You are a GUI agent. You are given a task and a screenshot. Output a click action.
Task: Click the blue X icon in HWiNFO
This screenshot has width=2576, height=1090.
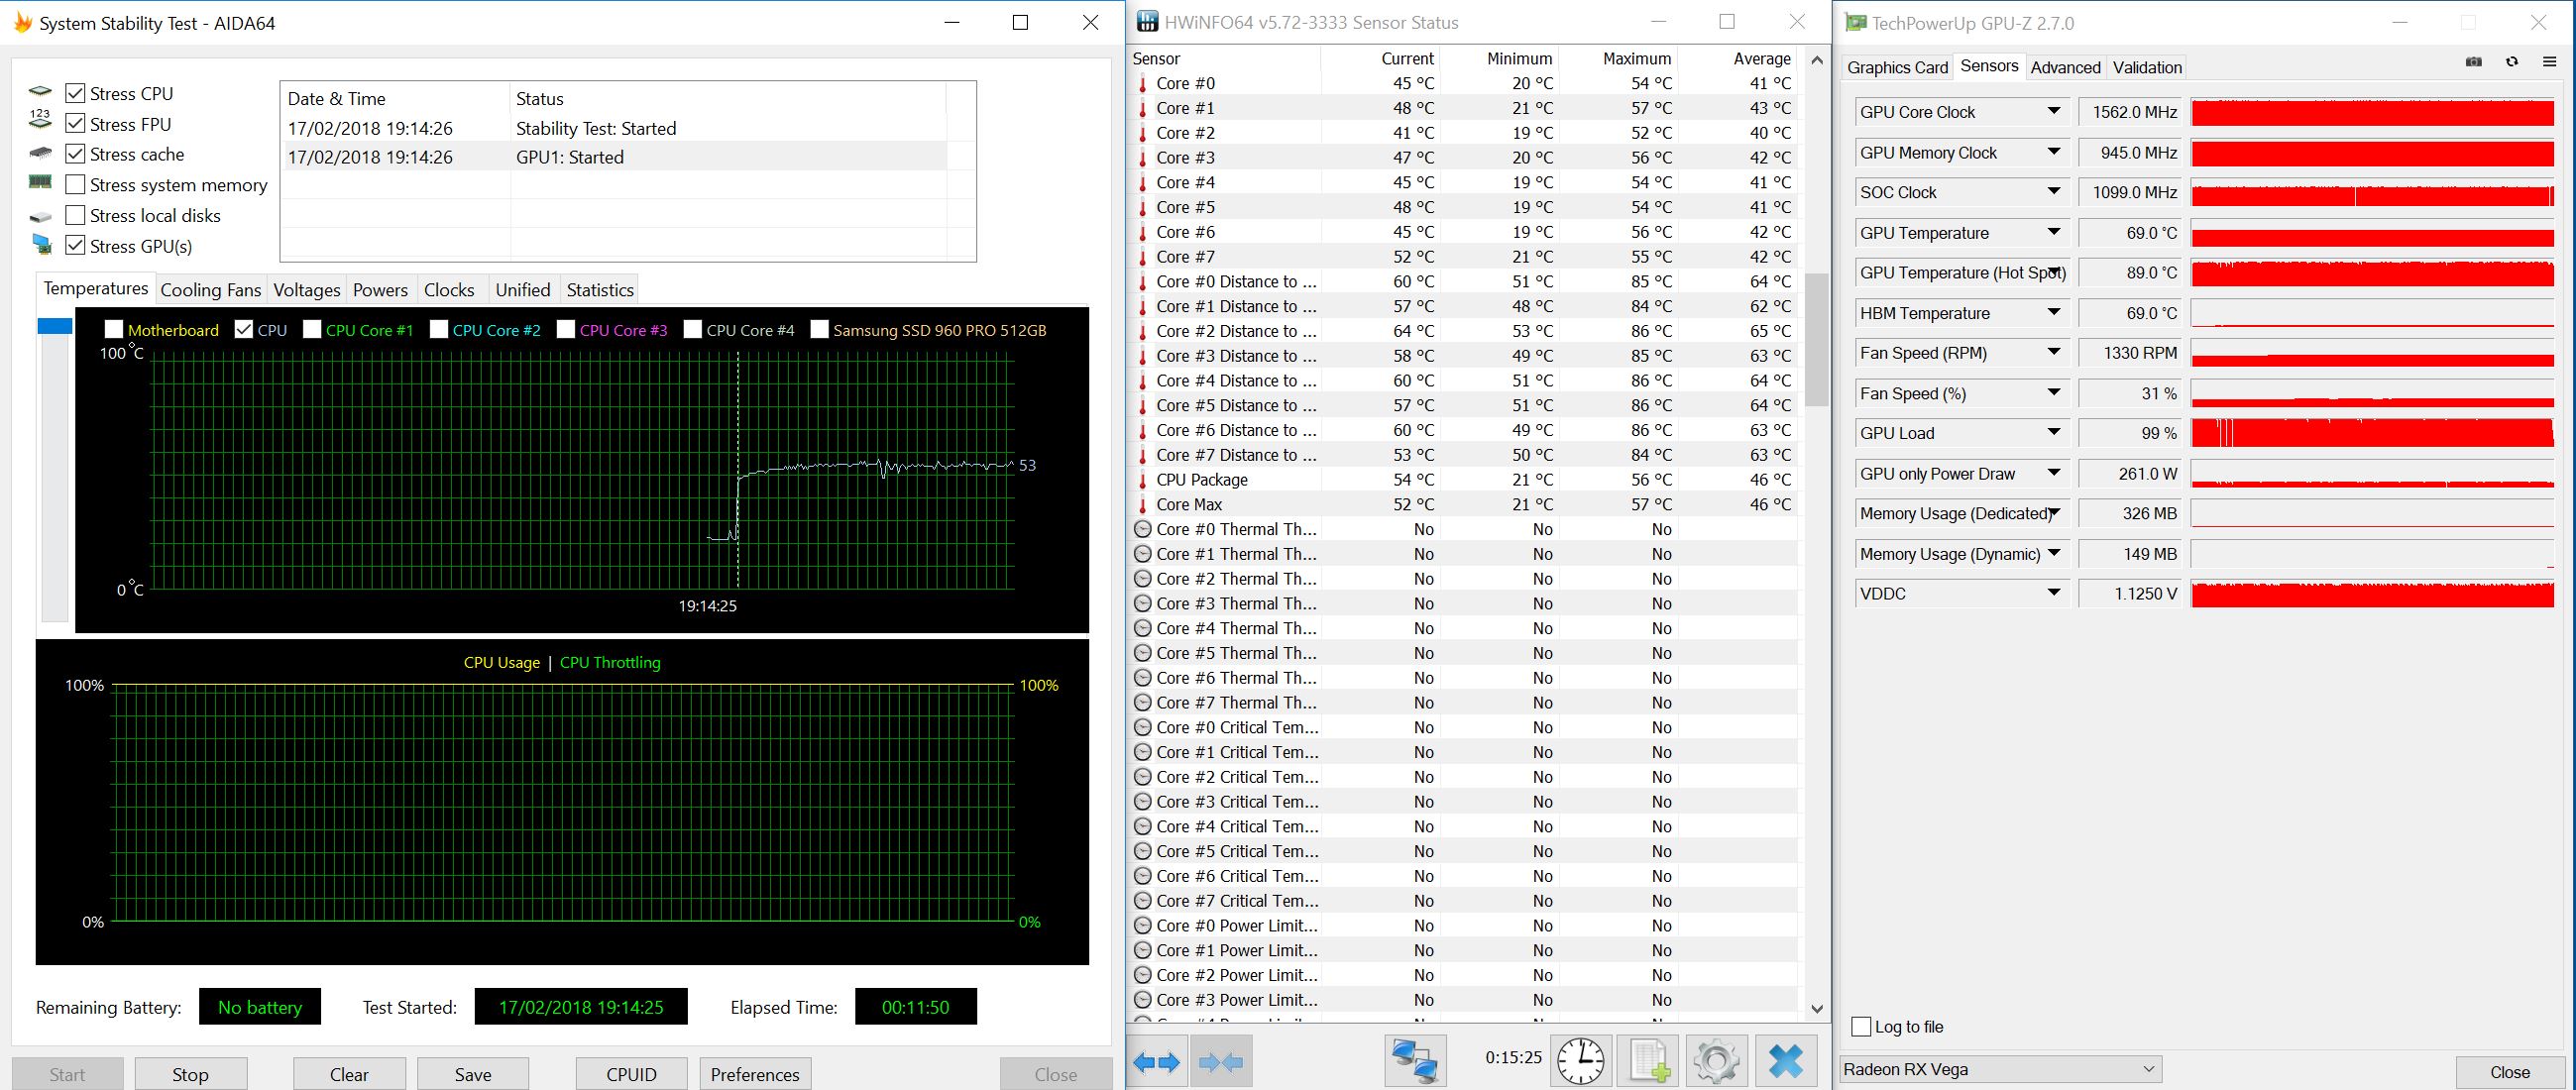point(1786,1062)
